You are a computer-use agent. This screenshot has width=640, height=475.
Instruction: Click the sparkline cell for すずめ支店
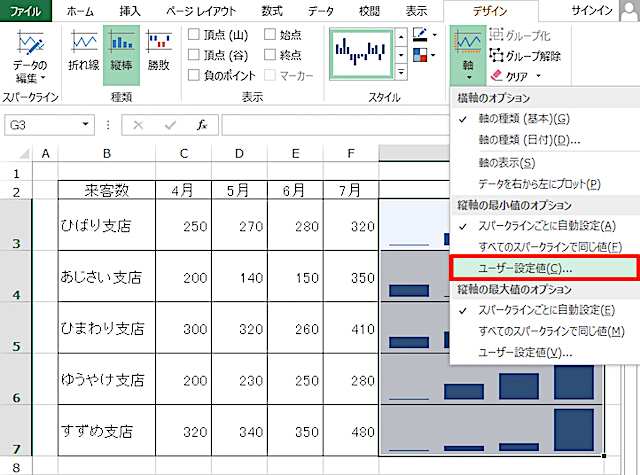491,431
